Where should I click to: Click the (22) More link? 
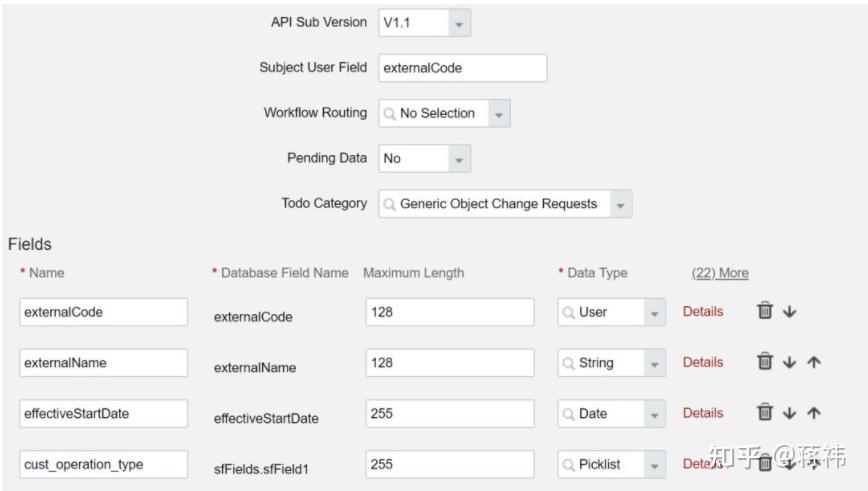(720, 273)
